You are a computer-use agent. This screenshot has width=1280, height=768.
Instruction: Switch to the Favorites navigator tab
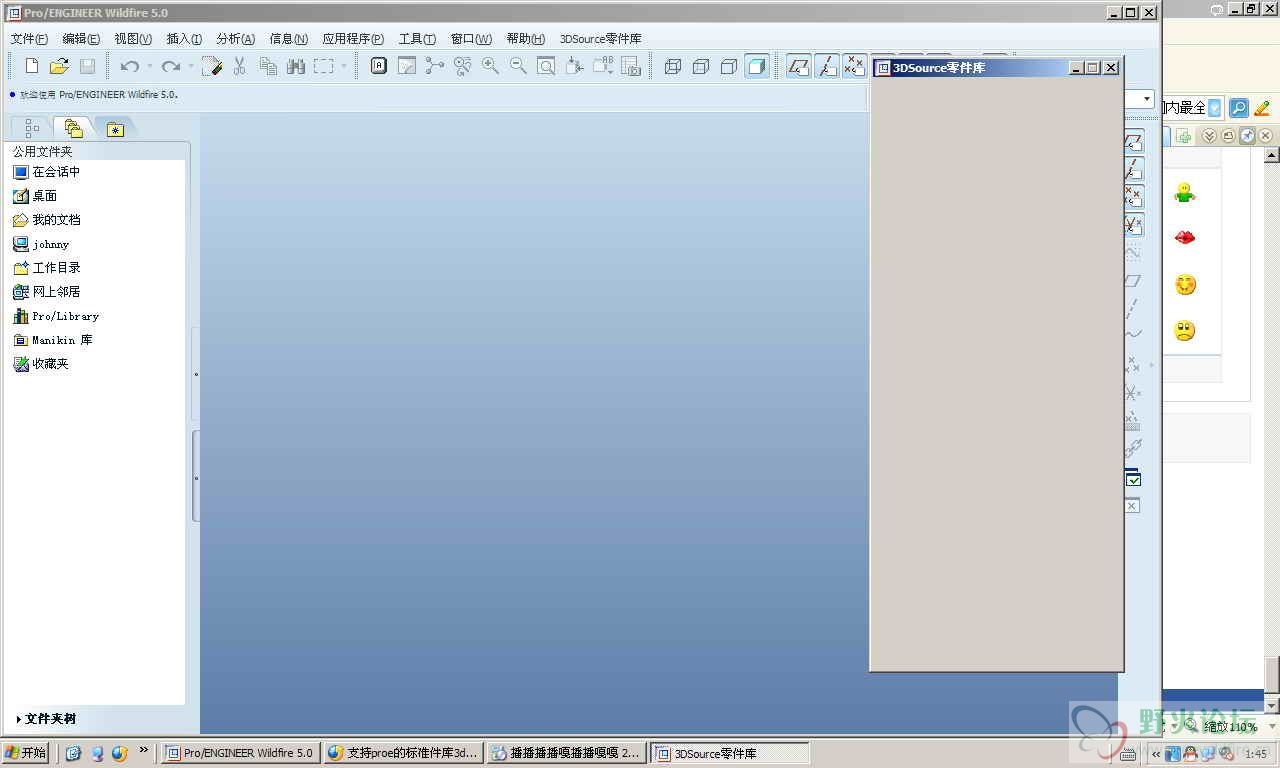pyautogui.click(x=115, y=128)
